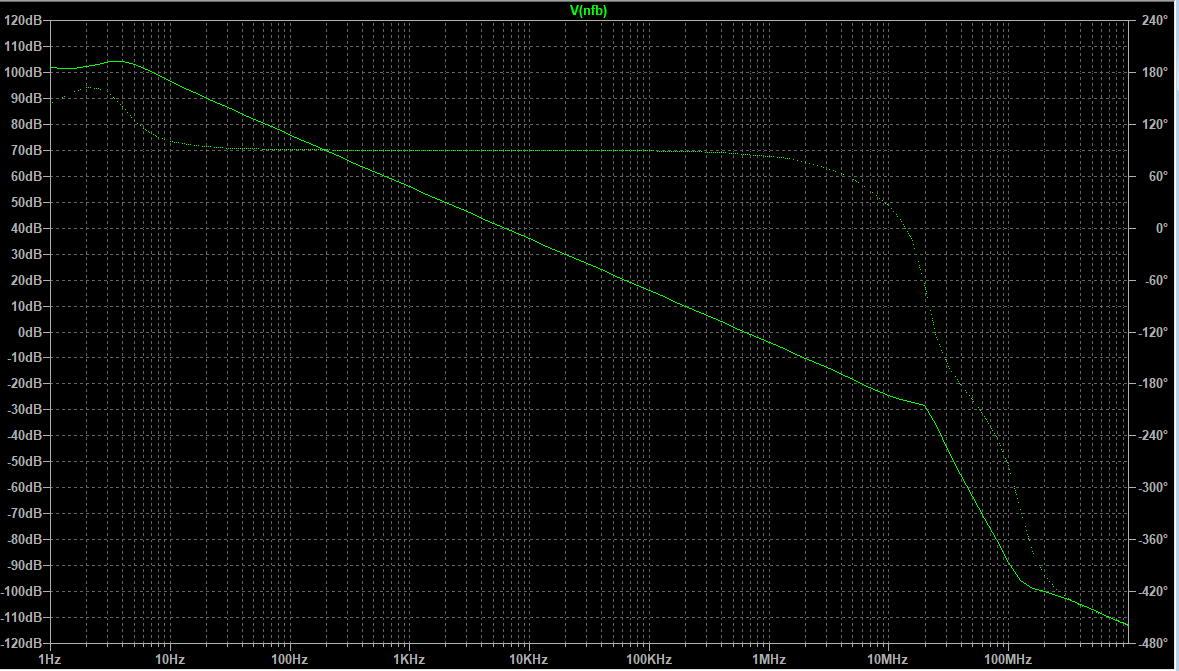Click the -300° label on the phase axis

coord(1153,487)
